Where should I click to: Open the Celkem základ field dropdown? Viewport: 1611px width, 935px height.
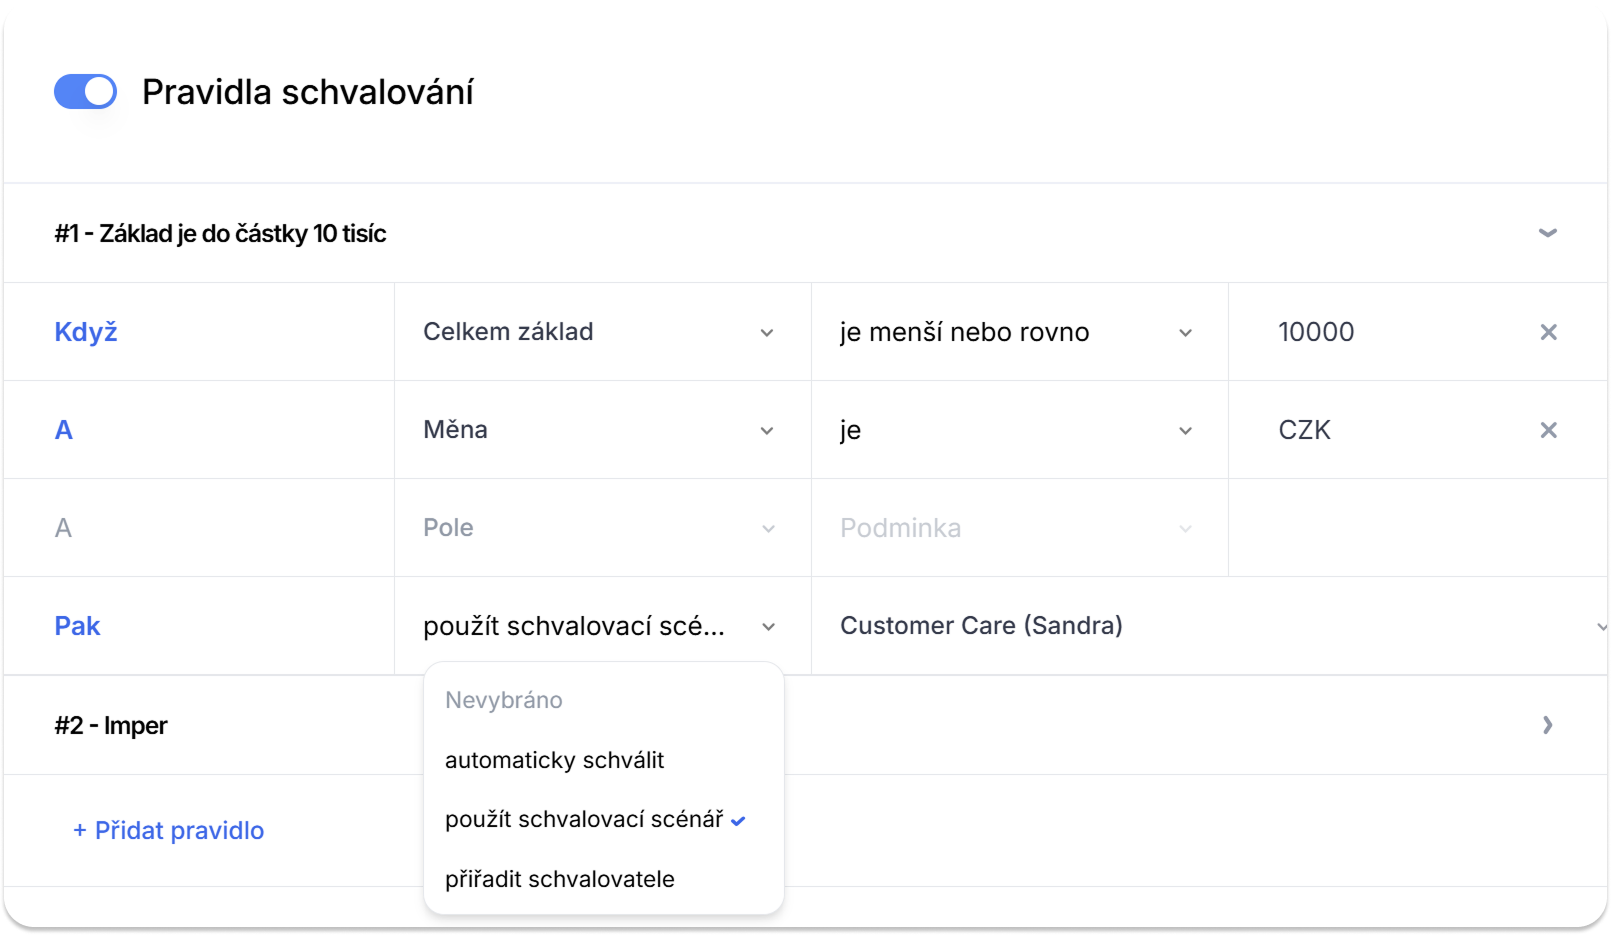tap(600, 332)
